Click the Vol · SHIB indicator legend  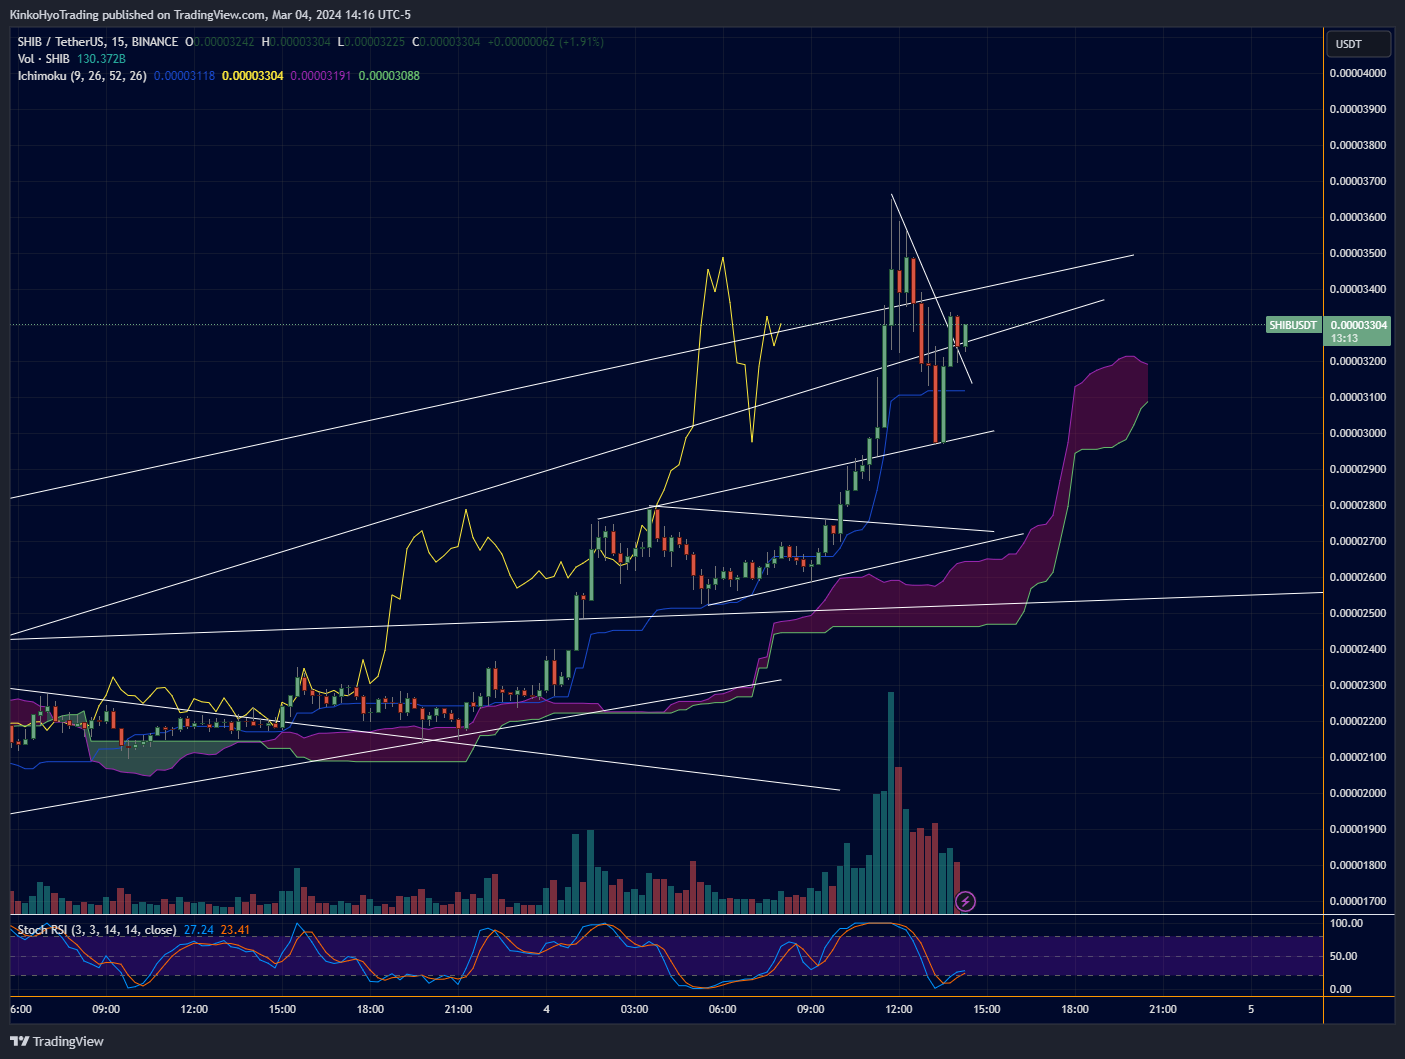[43, 59]
